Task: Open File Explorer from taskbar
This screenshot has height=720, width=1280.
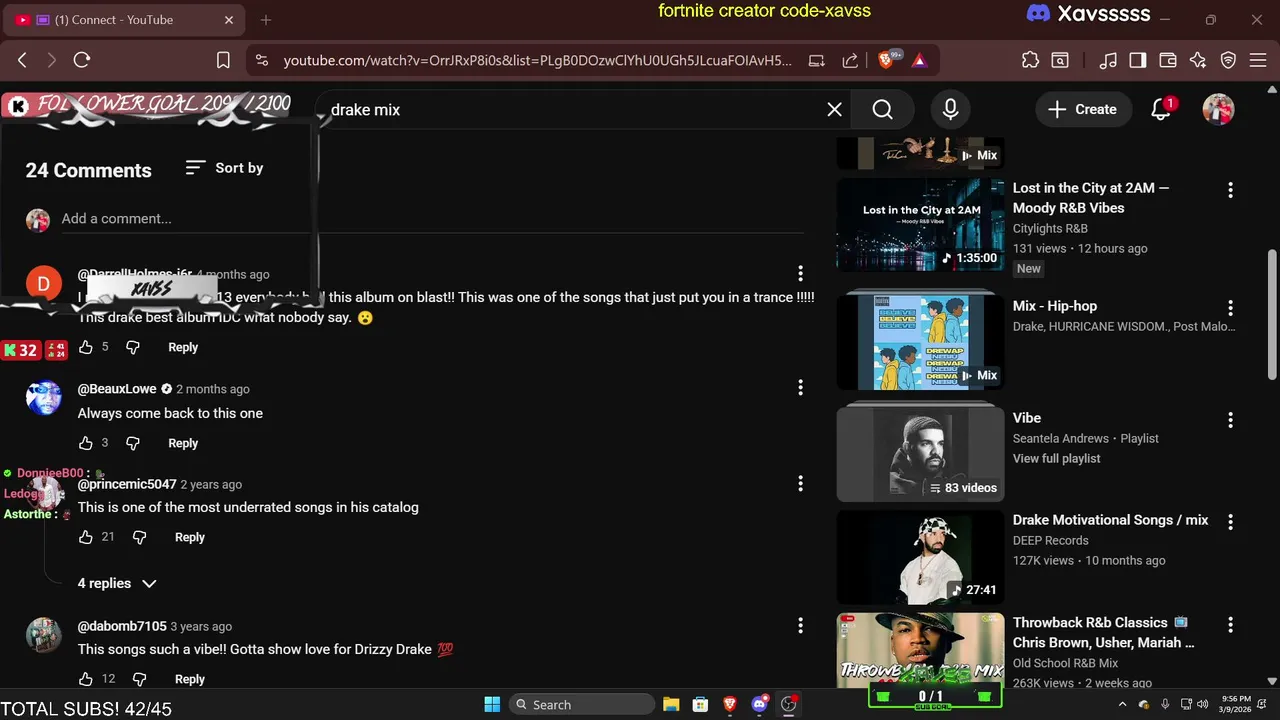Action: click(671, 704)
